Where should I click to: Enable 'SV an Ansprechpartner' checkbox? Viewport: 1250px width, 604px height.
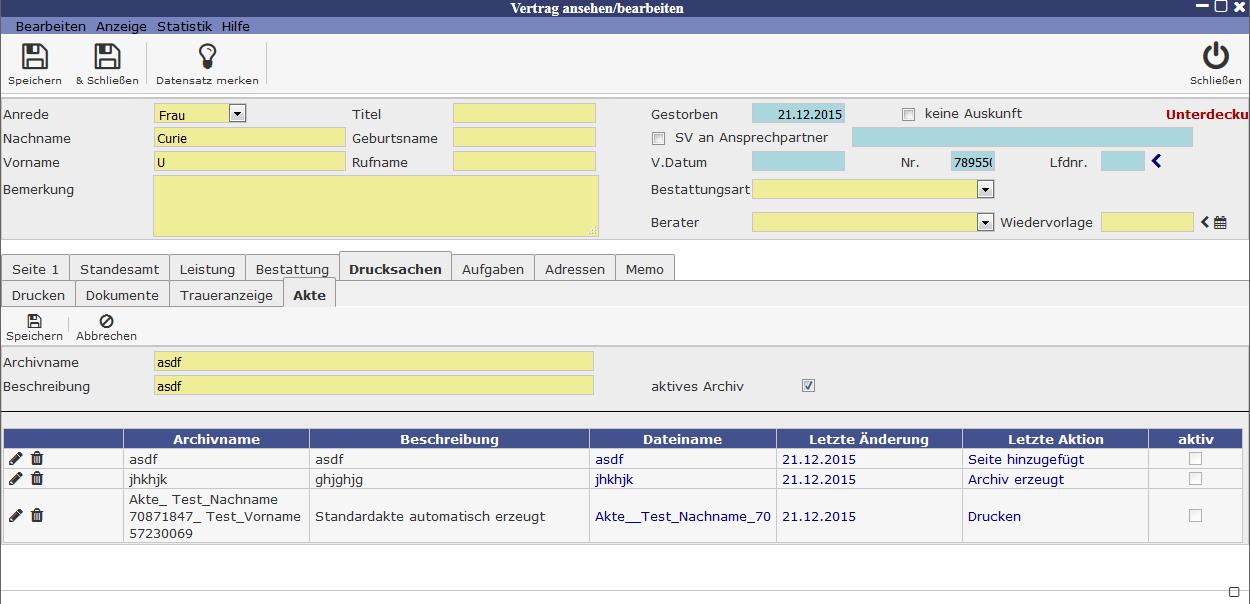[x=658, y=138]
